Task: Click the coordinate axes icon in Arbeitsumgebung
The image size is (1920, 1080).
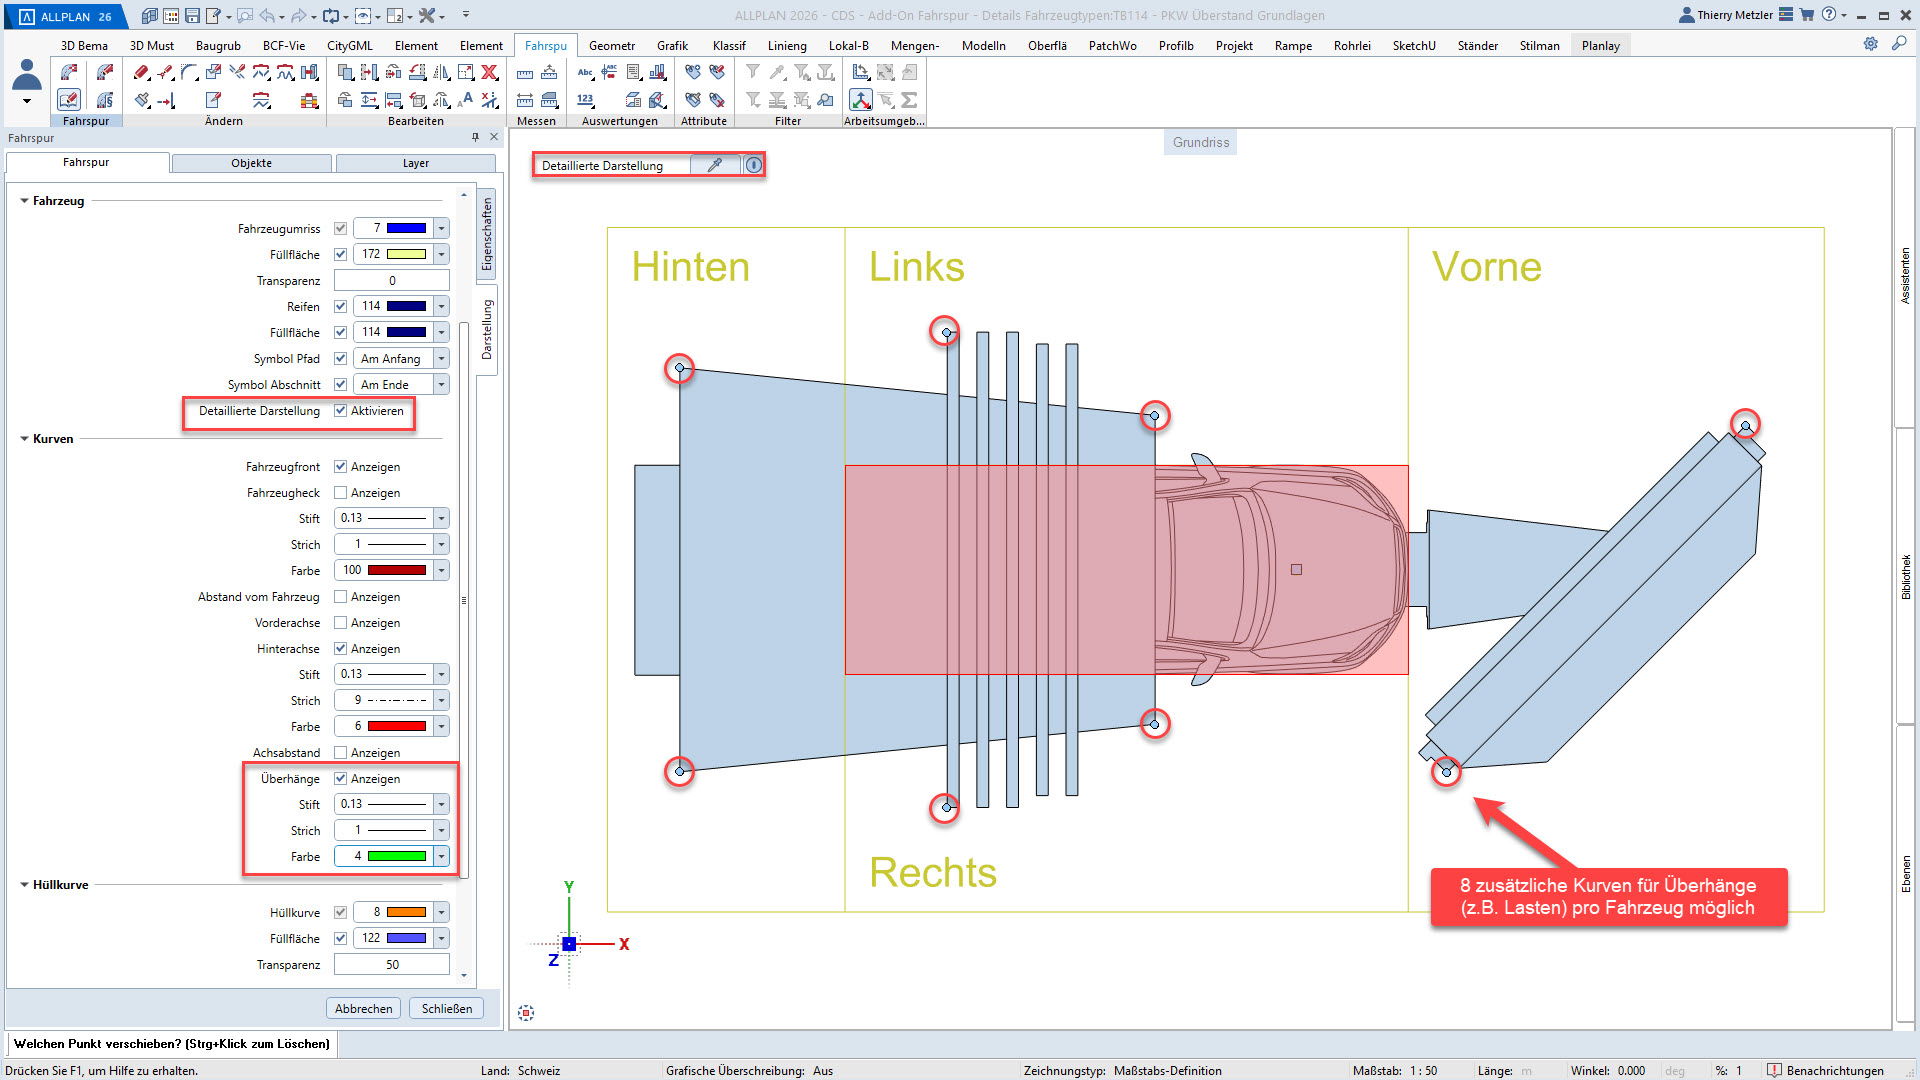Action: 860,99
